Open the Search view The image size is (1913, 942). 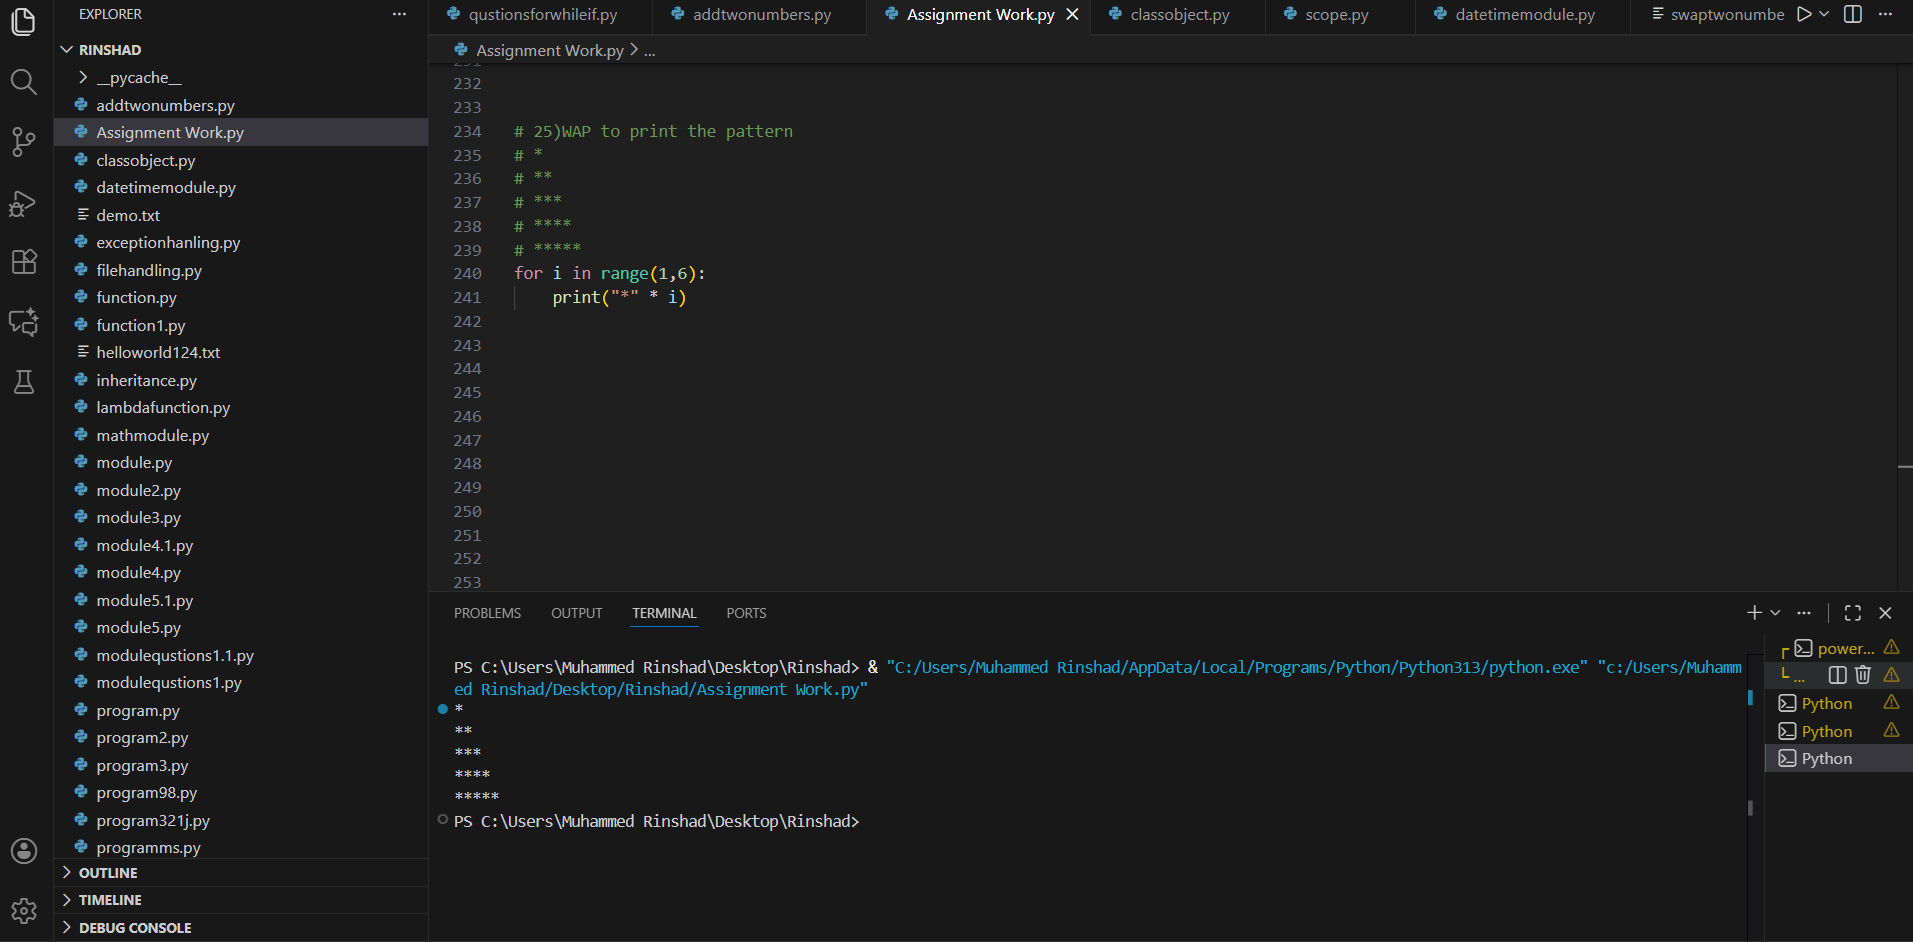(24, 82)
